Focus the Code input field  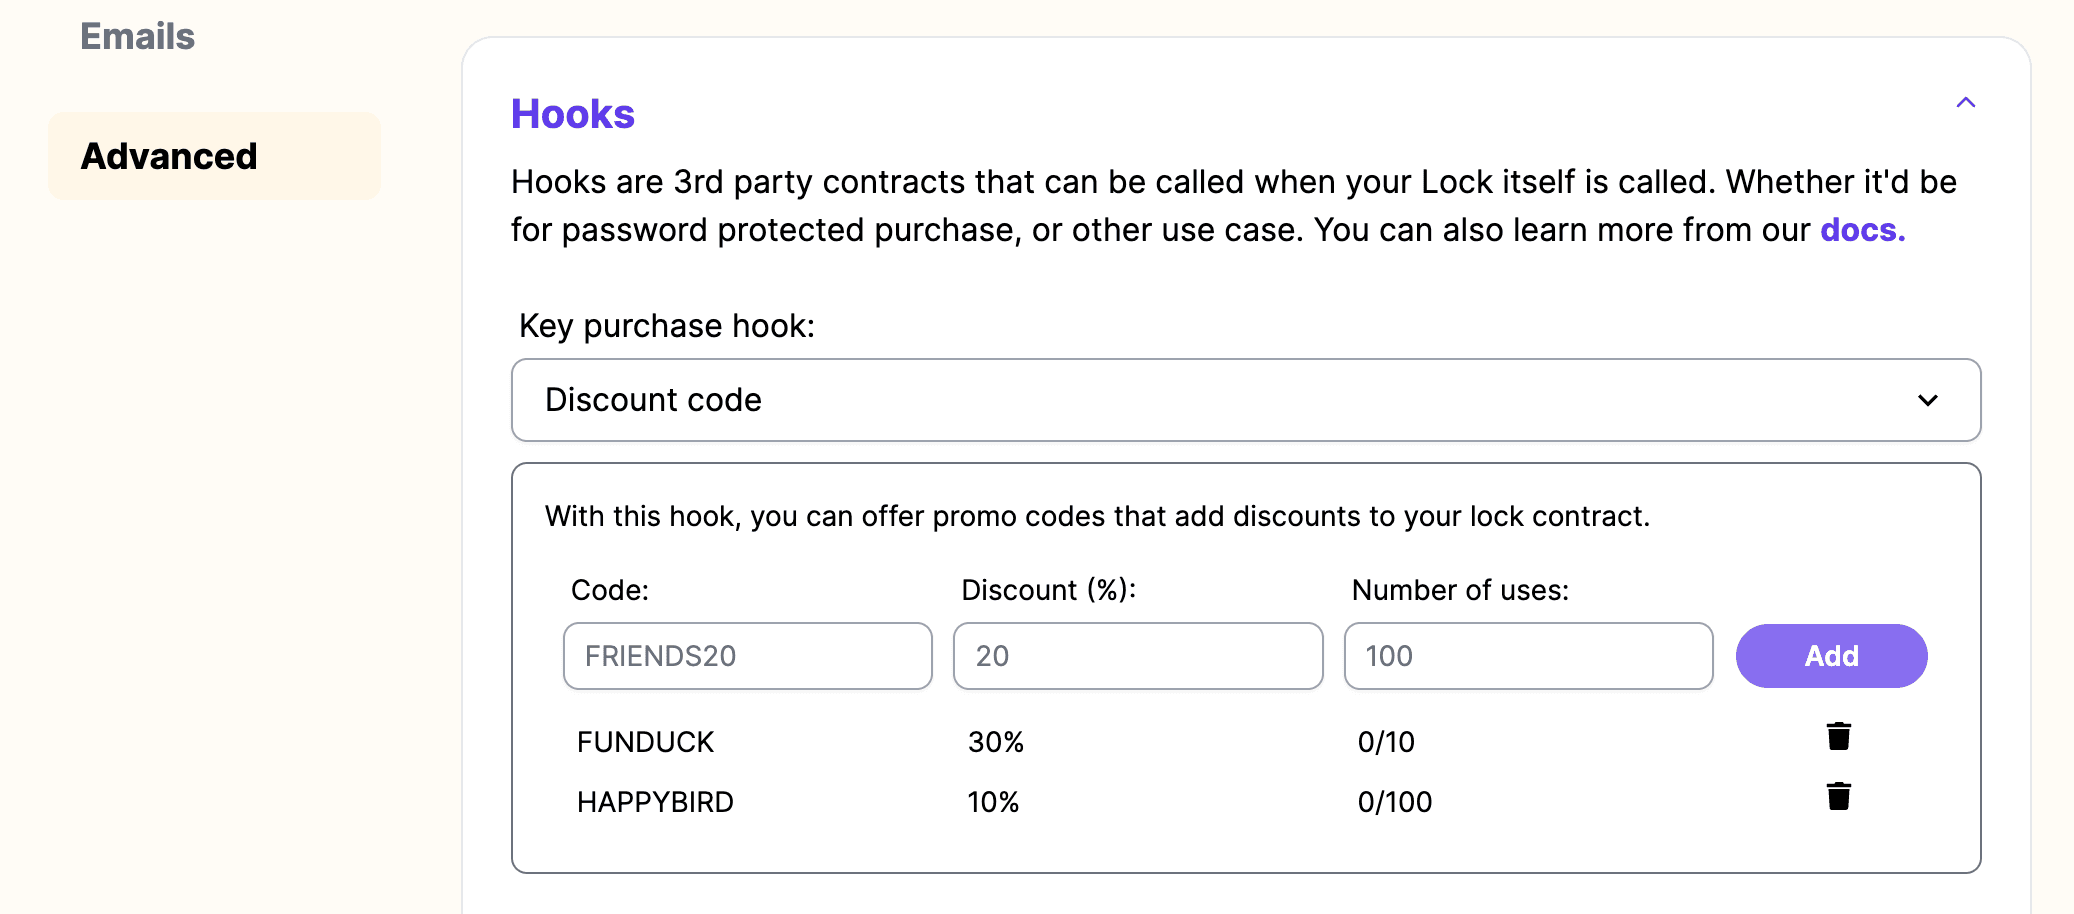(x=748, y=656)
